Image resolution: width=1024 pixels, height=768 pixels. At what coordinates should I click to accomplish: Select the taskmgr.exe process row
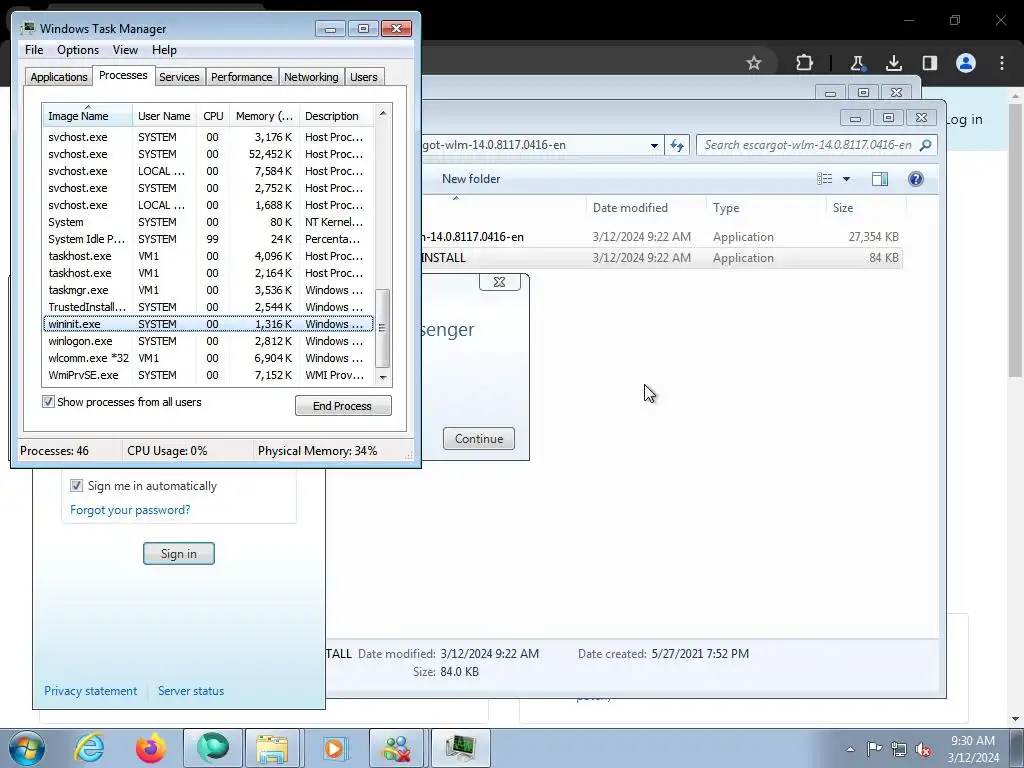tap(208, 290)
